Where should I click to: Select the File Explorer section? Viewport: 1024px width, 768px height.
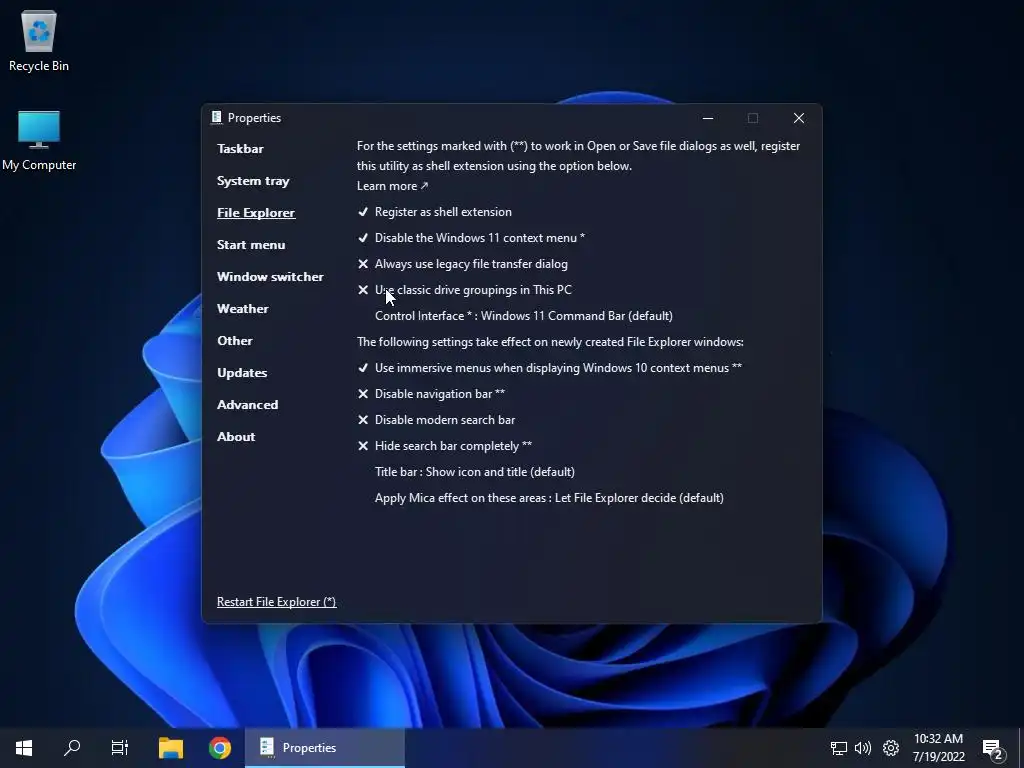point(256,213)
